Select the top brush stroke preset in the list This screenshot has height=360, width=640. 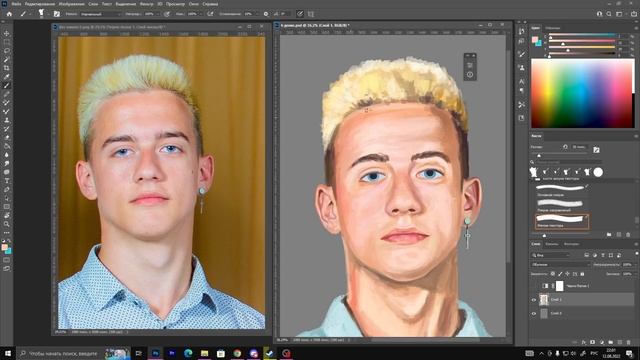(560, 188)
